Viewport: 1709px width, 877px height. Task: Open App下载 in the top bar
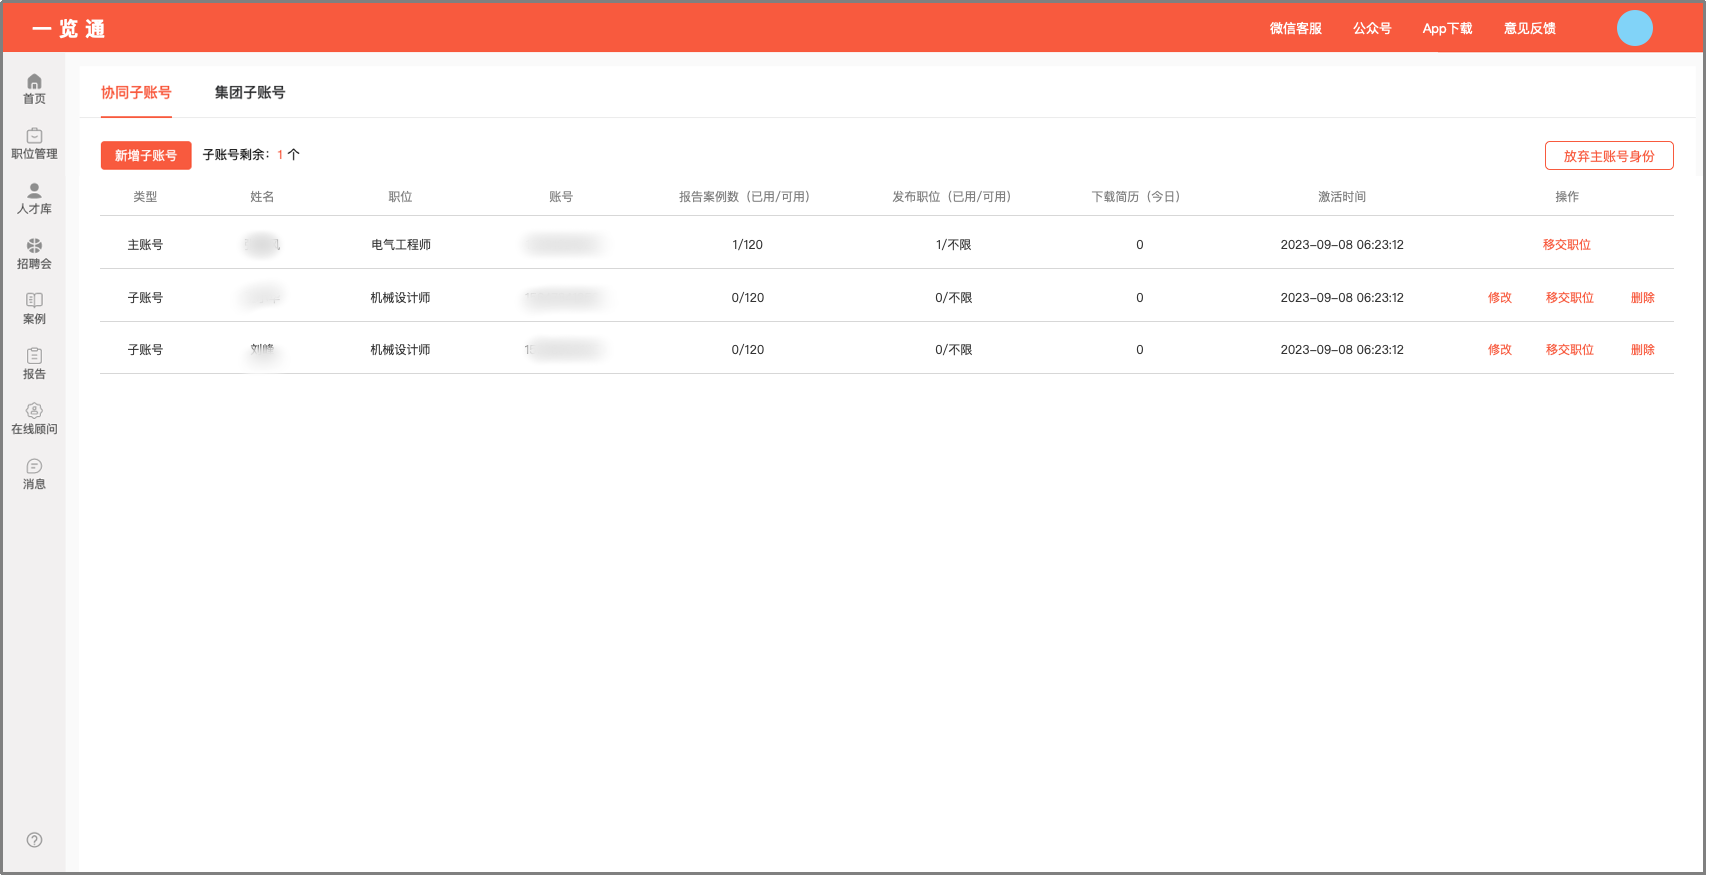(1447, 28)
